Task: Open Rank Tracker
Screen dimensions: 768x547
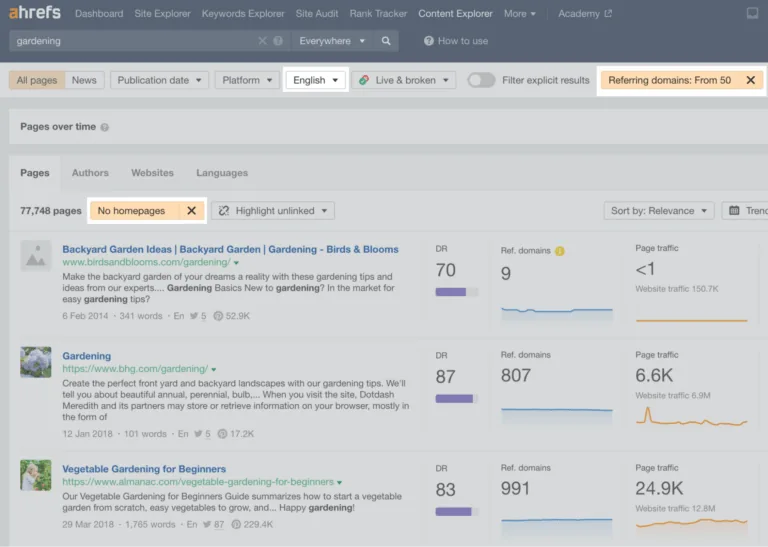Action: [378, 14]
